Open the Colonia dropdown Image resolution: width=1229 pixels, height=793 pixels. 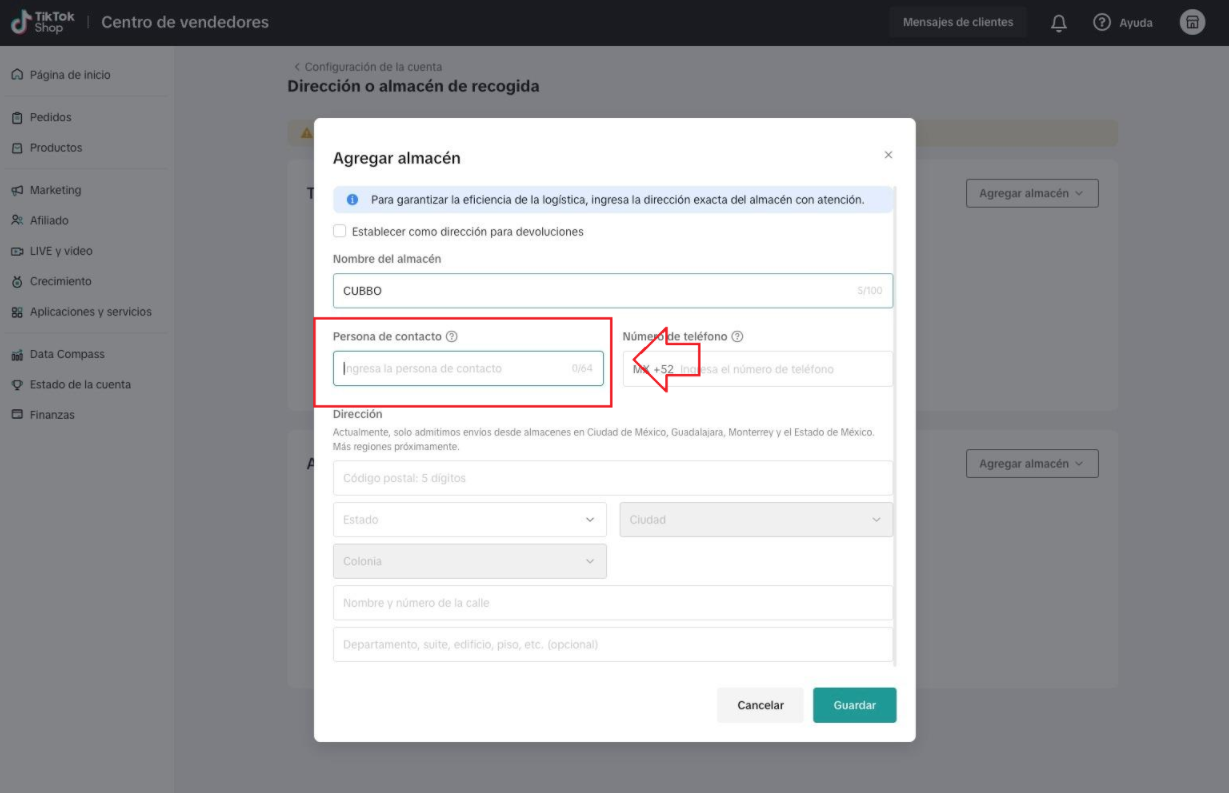click(x=469, y=561)
